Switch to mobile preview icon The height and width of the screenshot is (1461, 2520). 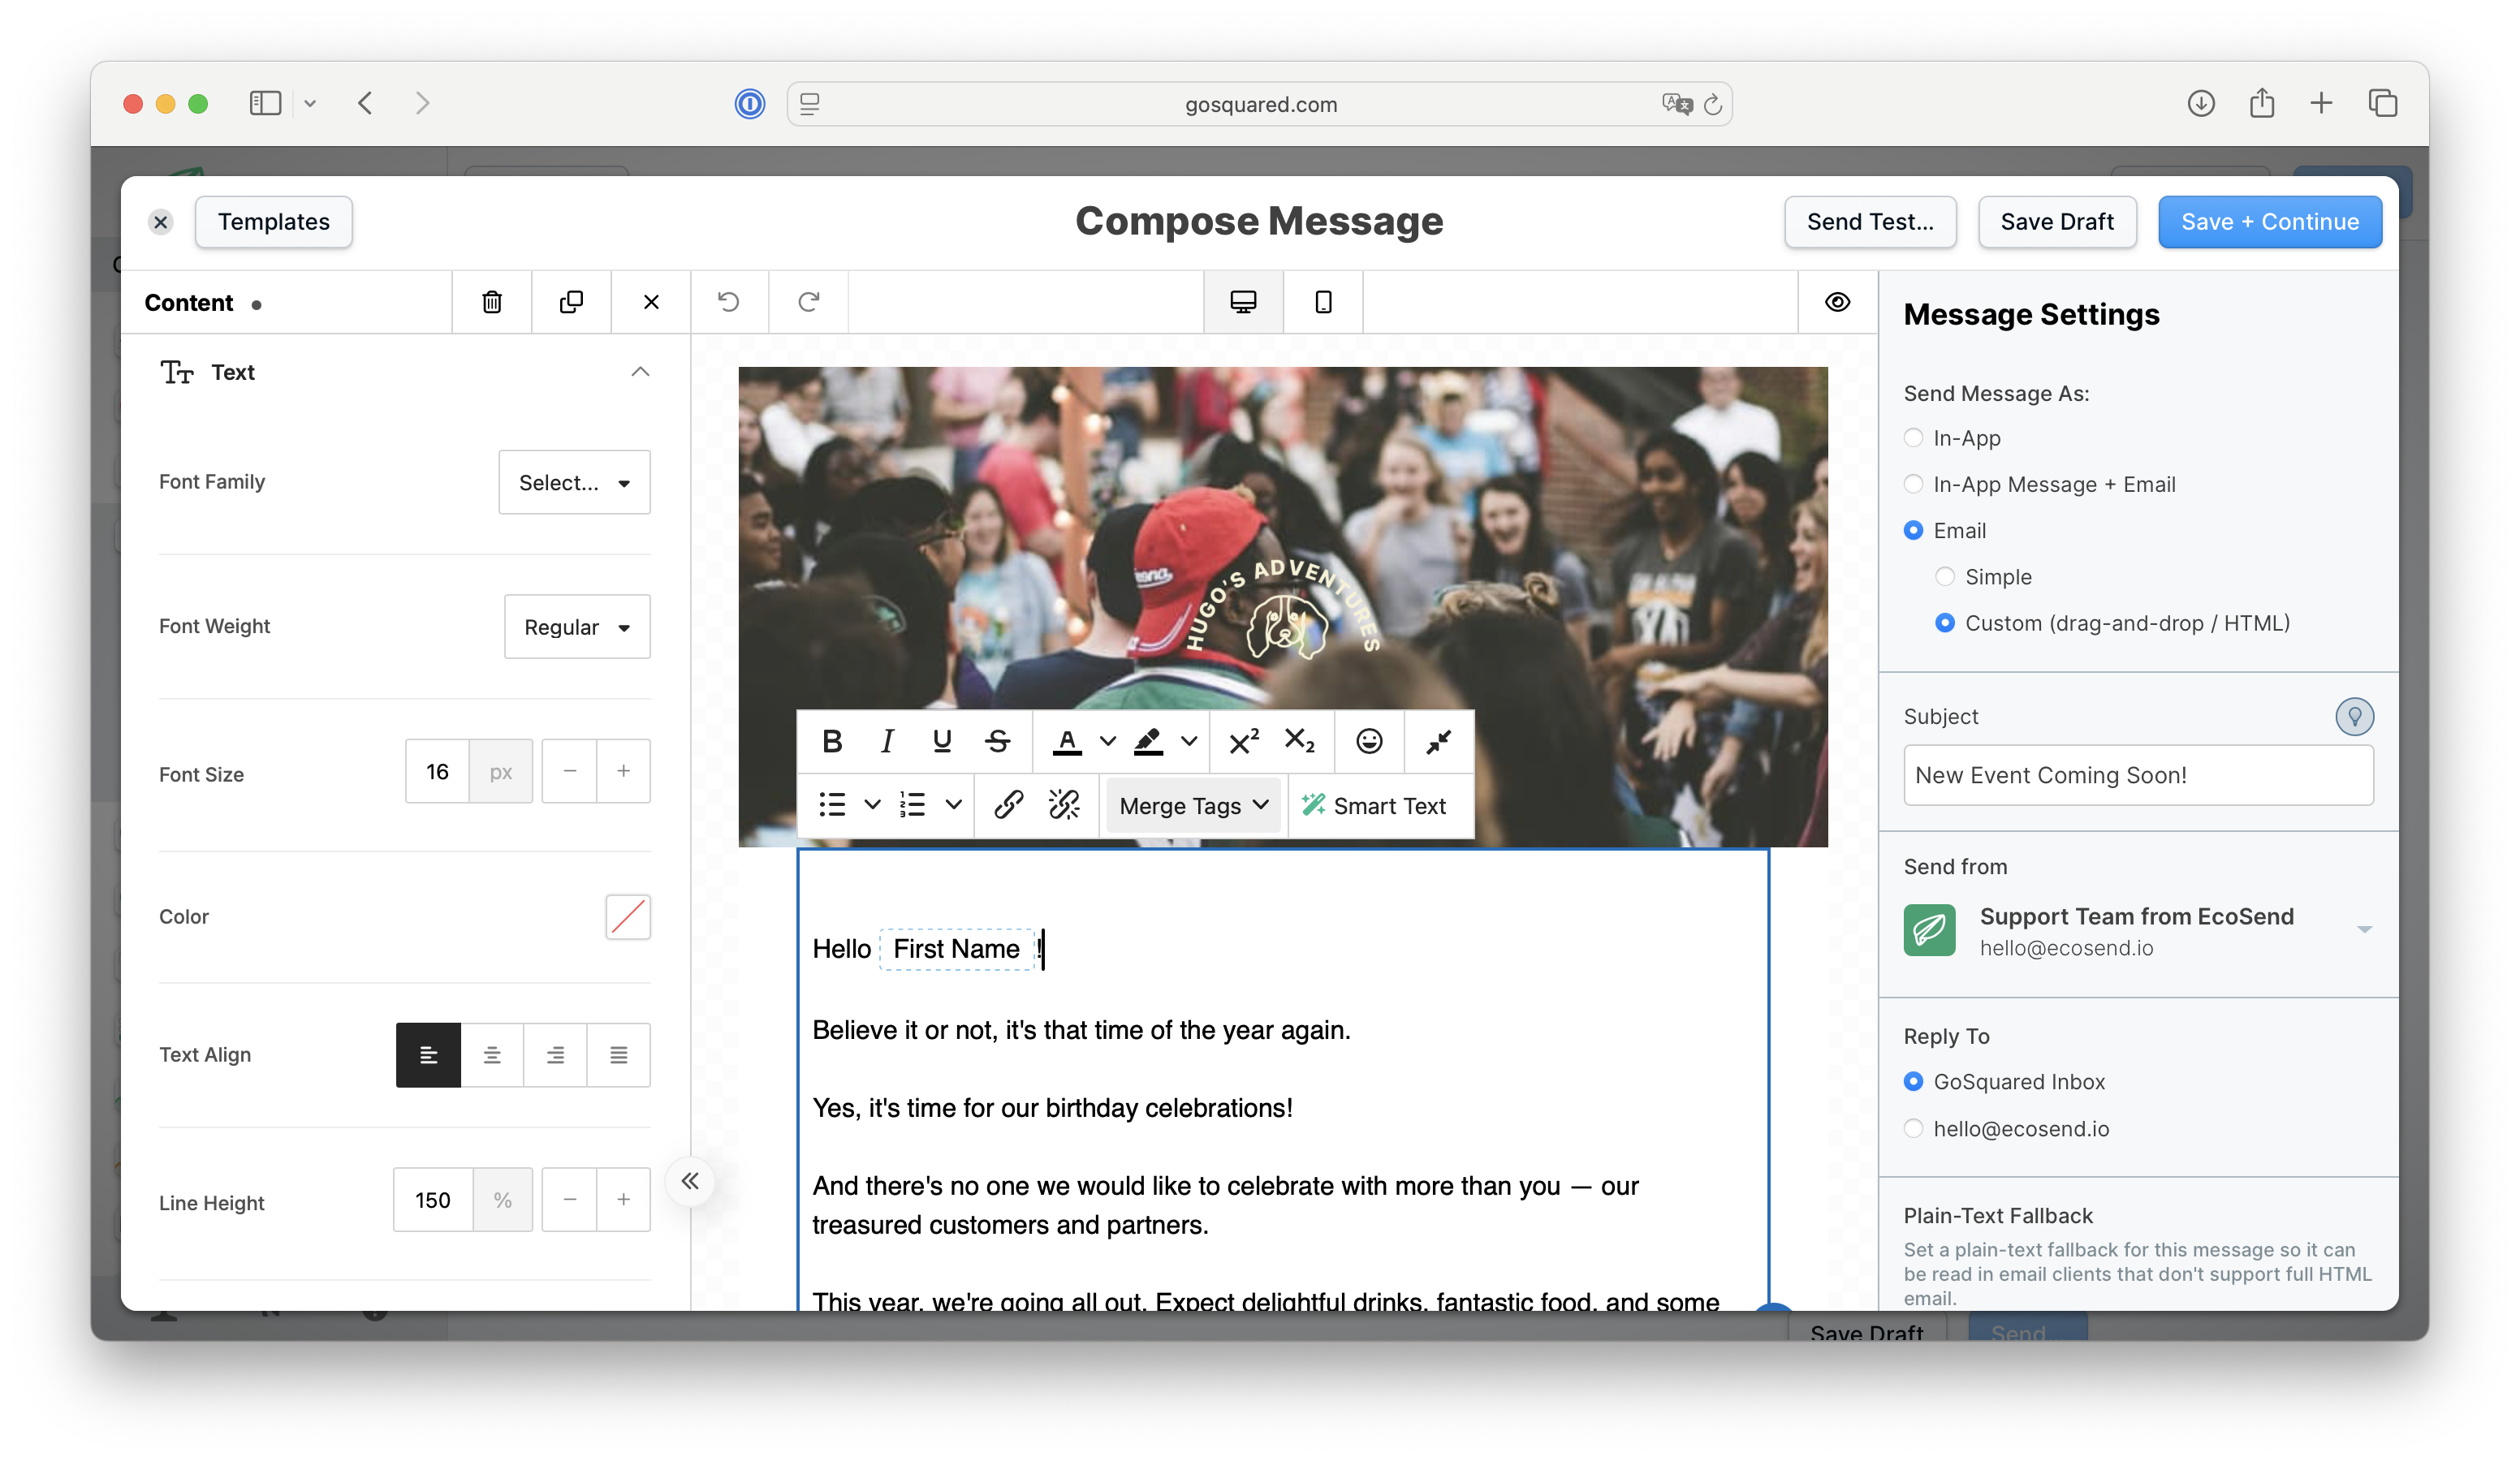point(1322,302)
